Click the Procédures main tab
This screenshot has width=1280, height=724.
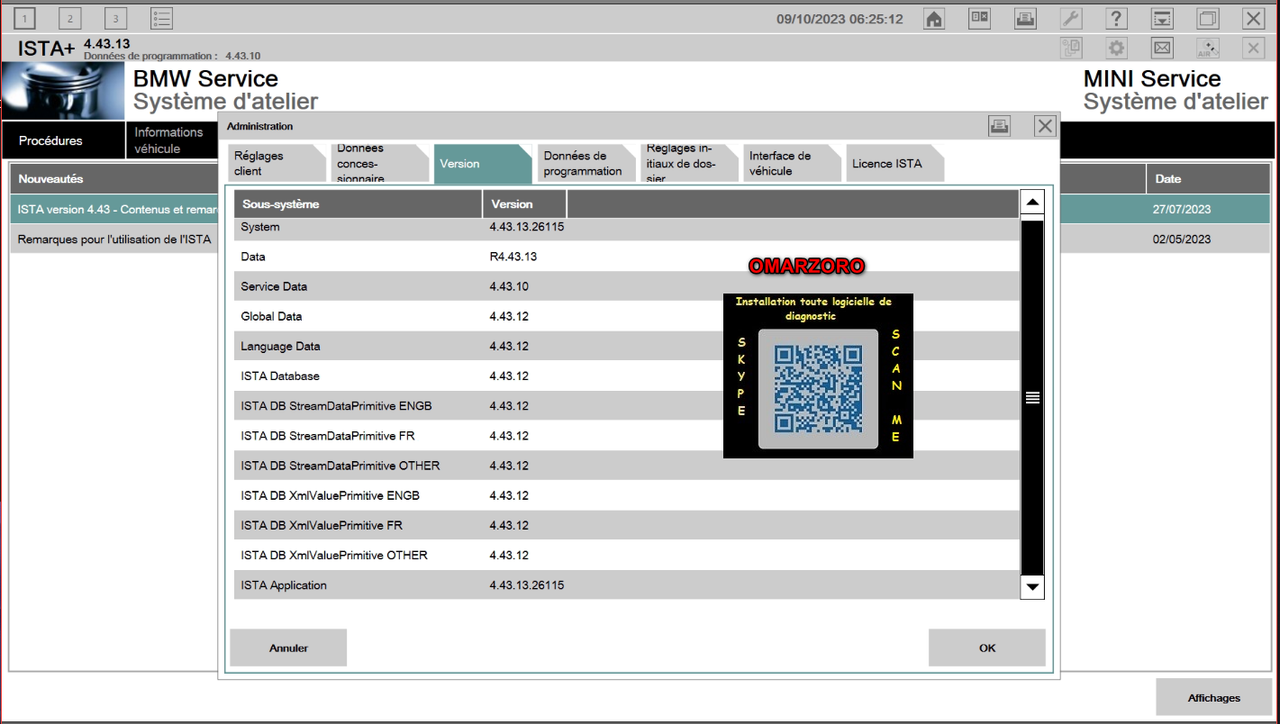click(63, 140)
